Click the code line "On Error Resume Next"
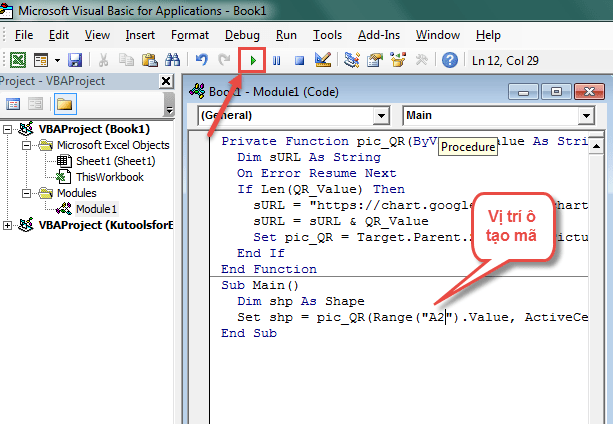Screen dimensions: 613x424 pyautogui.click(x=317, y=173)
